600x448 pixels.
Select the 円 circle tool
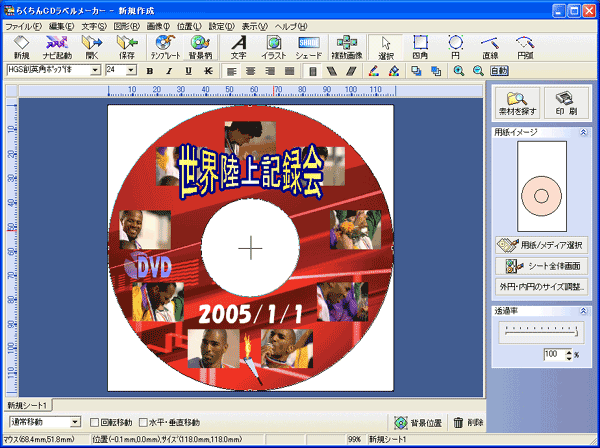pos(455,47)
